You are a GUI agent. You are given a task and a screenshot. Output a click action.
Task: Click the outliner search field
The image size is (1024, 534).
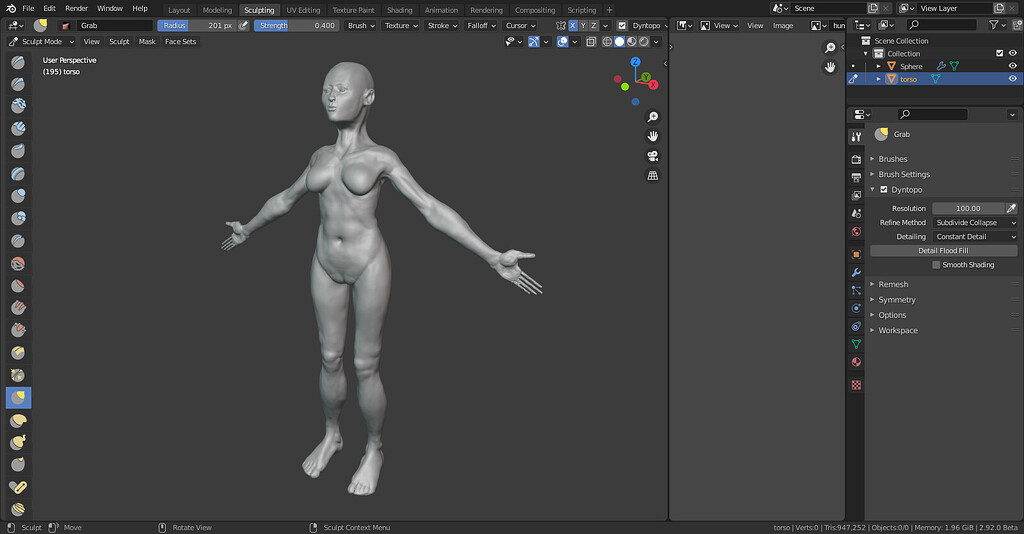click(941, 25)
